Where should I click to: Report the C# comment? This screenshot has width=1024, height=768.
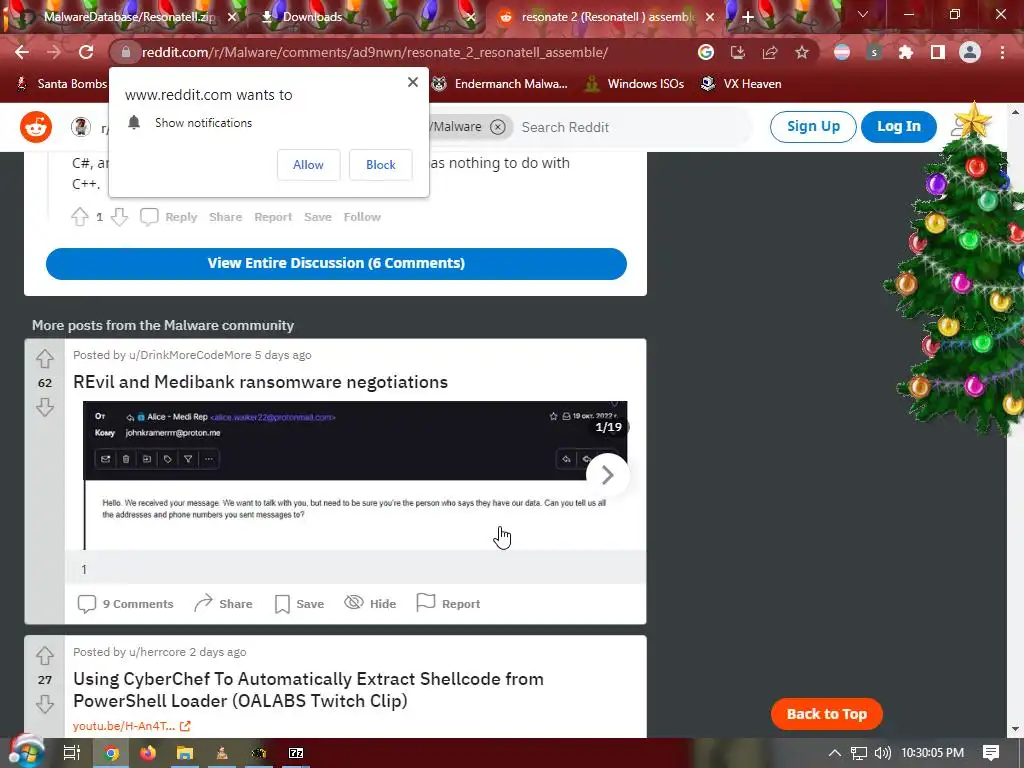click(x=273, y=217)
